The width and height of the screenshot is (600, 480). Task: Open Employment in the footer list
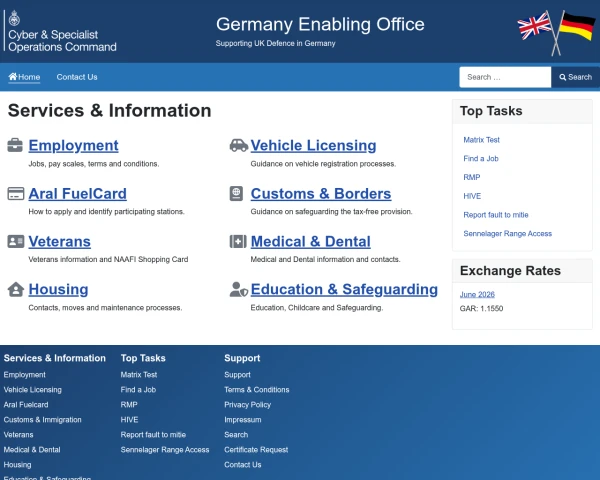(24, 375)
